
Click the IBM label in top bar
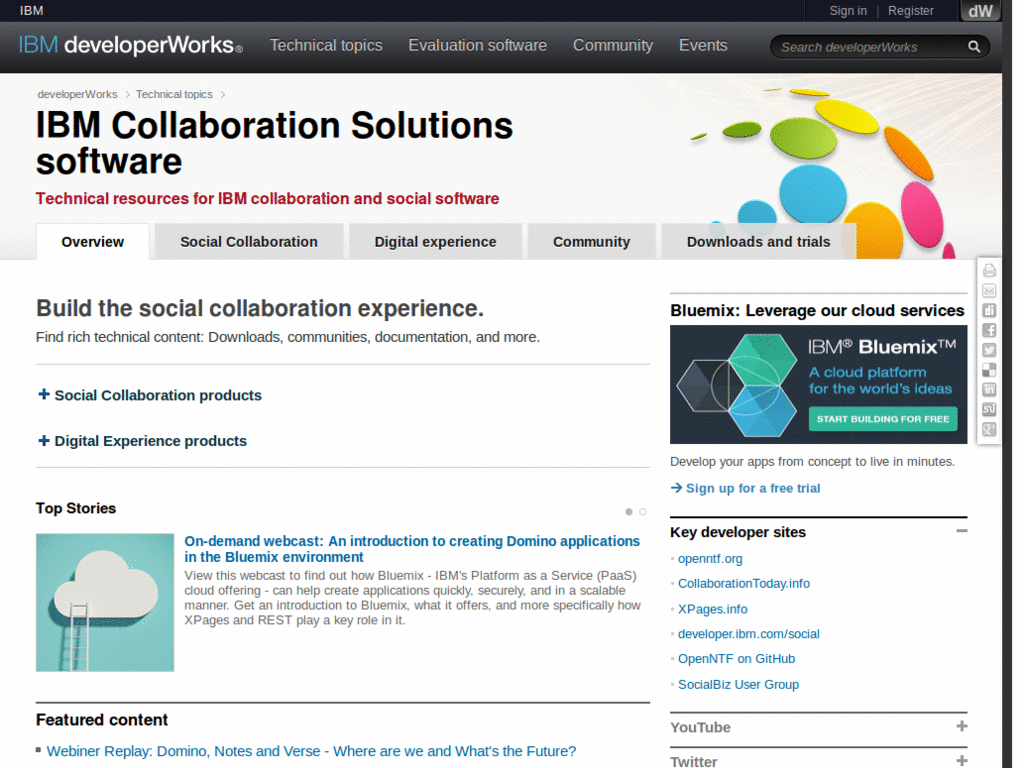tap(31, 10)
